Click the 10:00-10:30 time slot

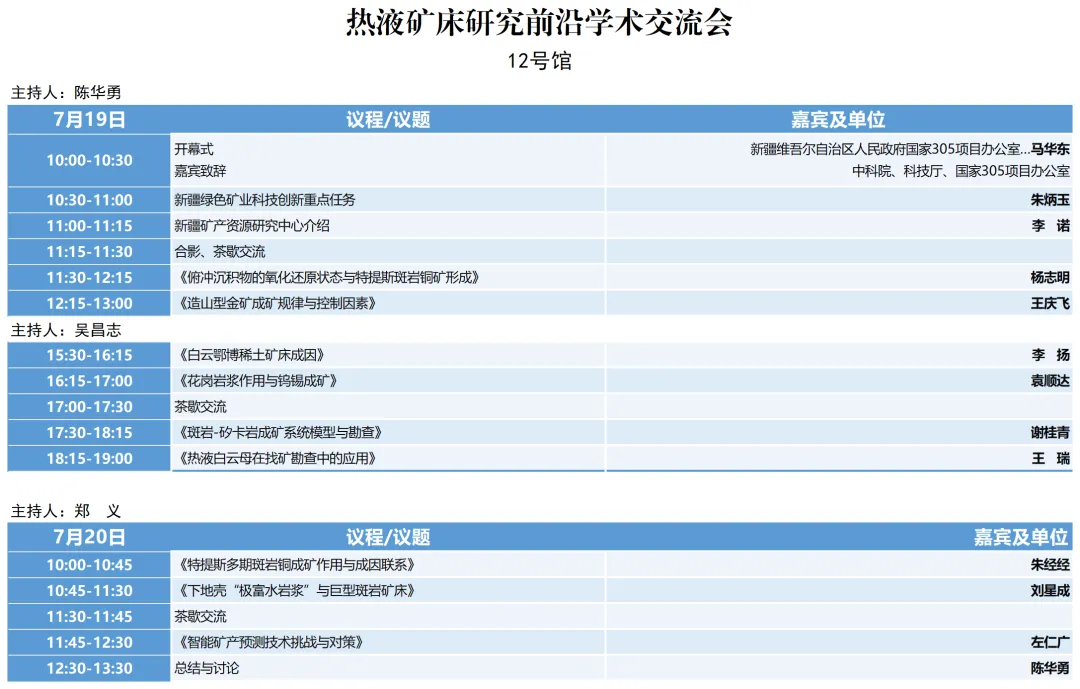[x=88, y=159]
